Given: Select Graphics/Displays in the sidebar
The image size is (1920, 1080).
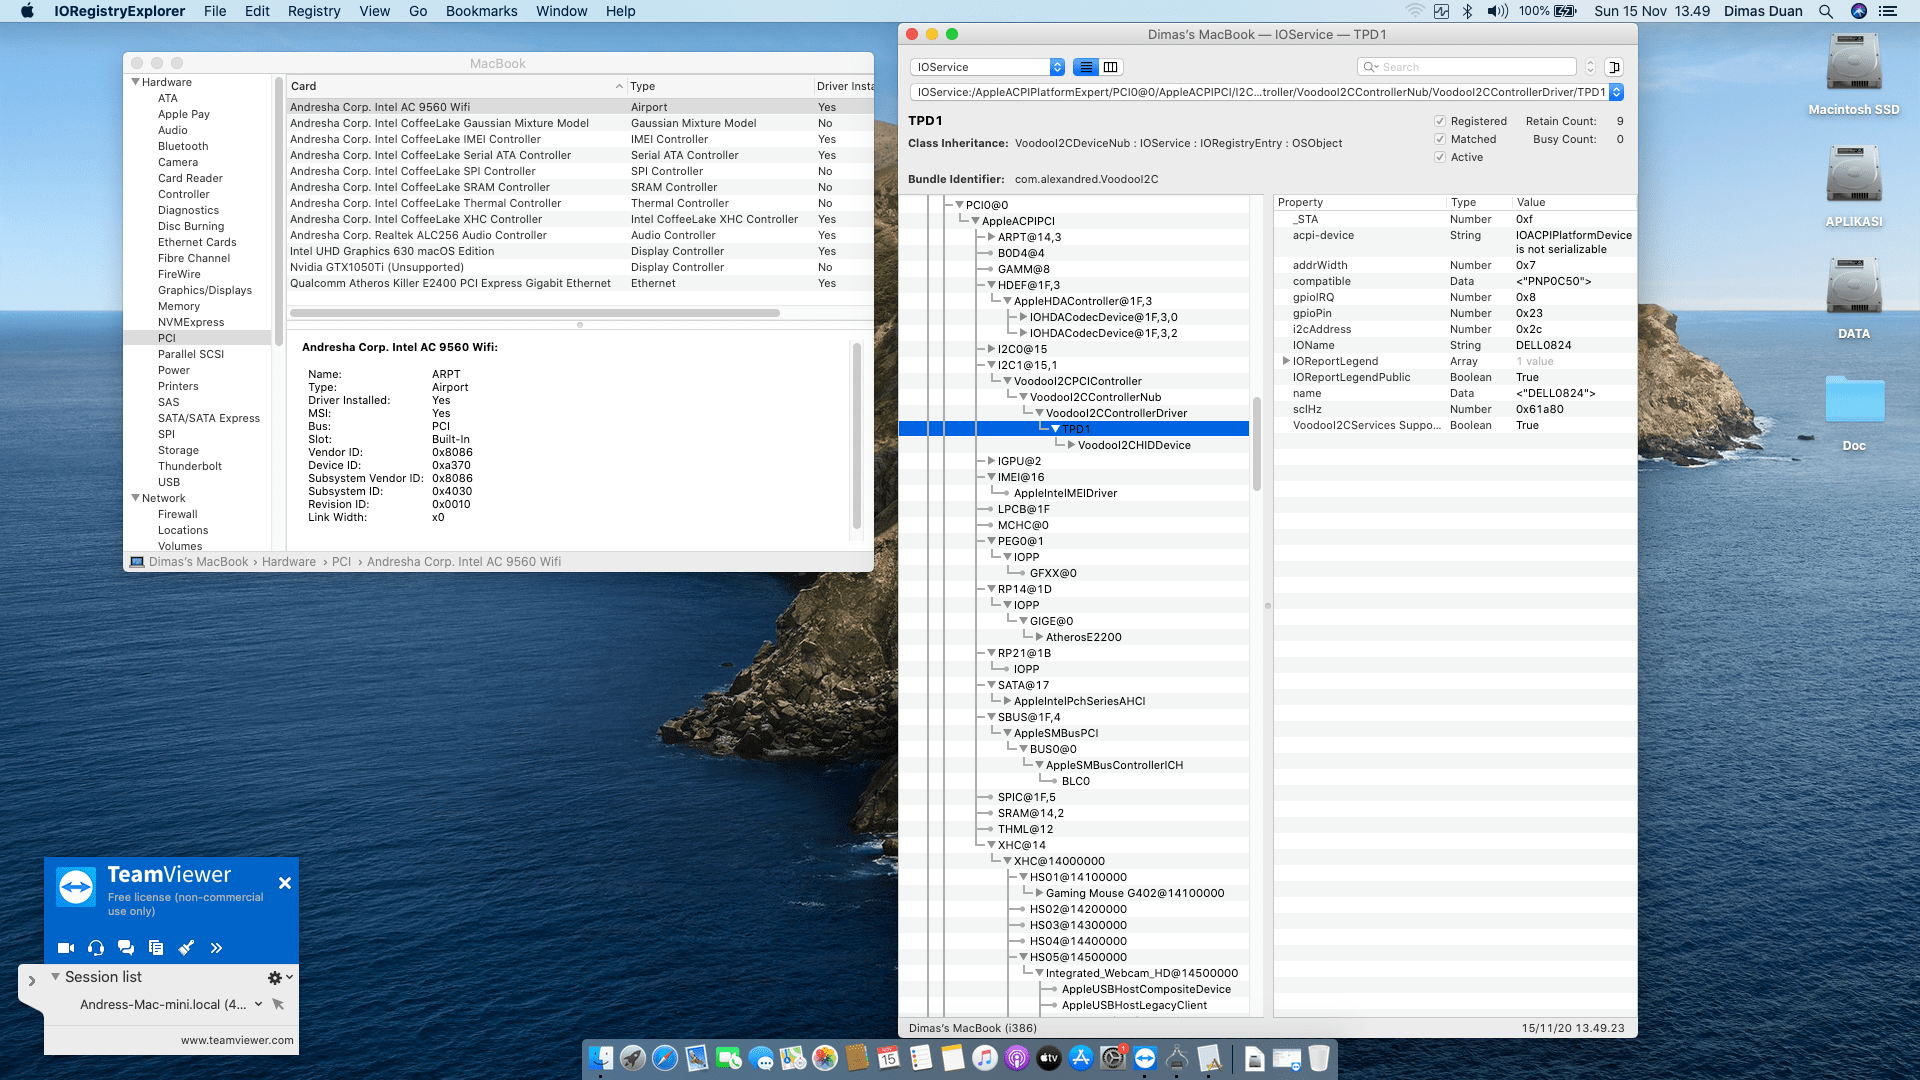Looking at the screenshot, I should (205, 290).
